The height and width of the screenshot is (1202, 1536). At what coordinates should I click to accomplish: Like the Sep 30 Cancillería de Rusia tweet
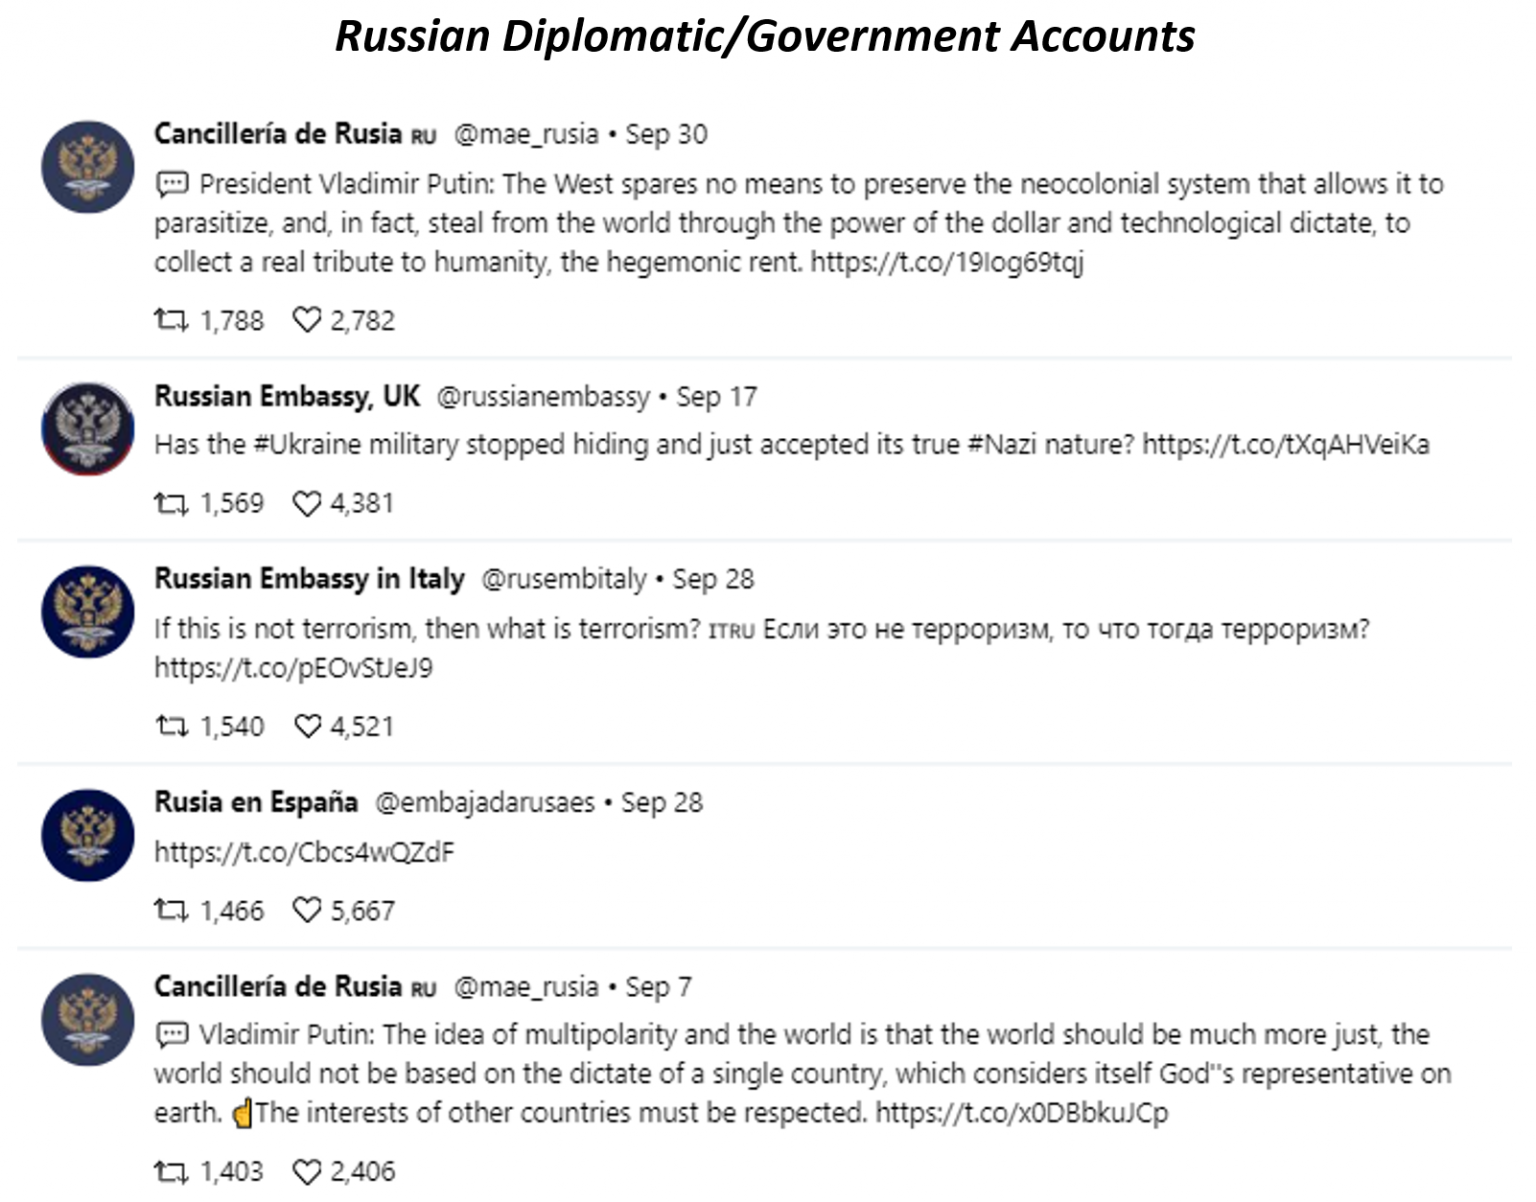[306, 320]
